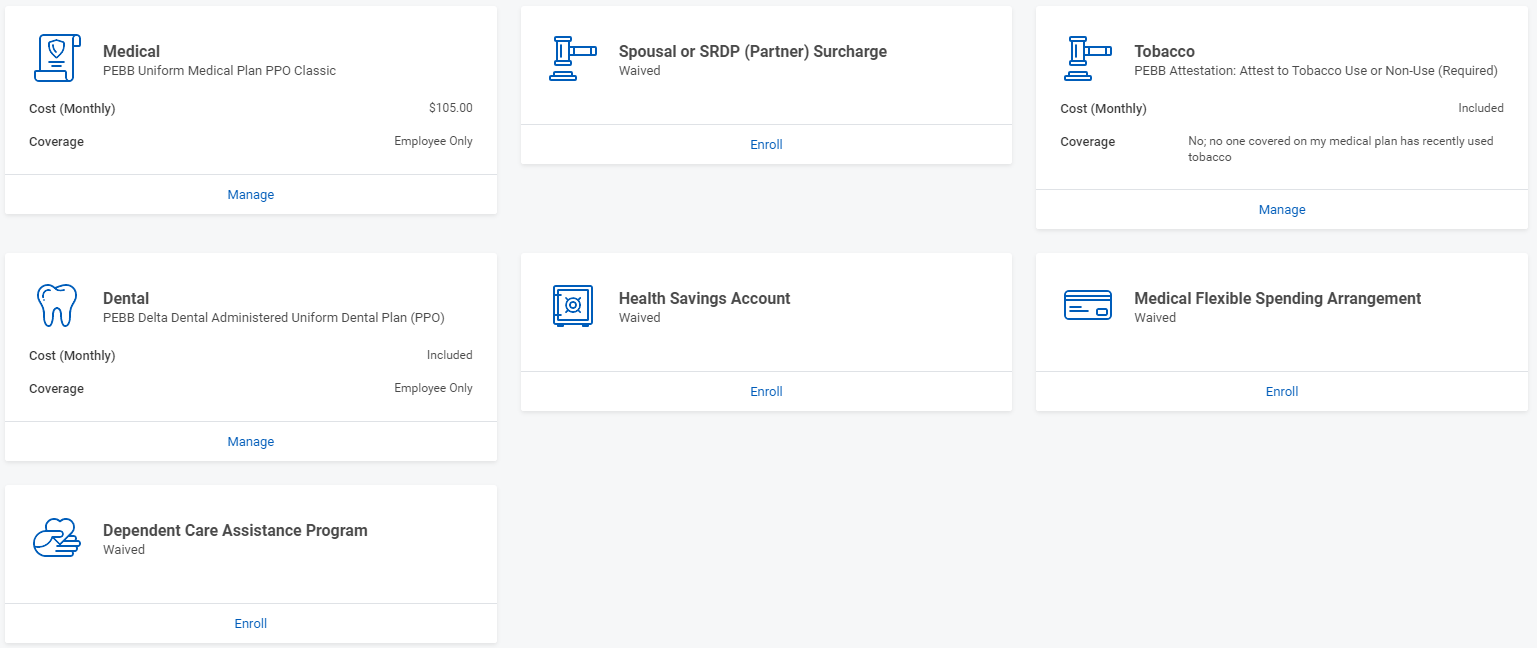Select the Tobacco card title

[1164, 51]
